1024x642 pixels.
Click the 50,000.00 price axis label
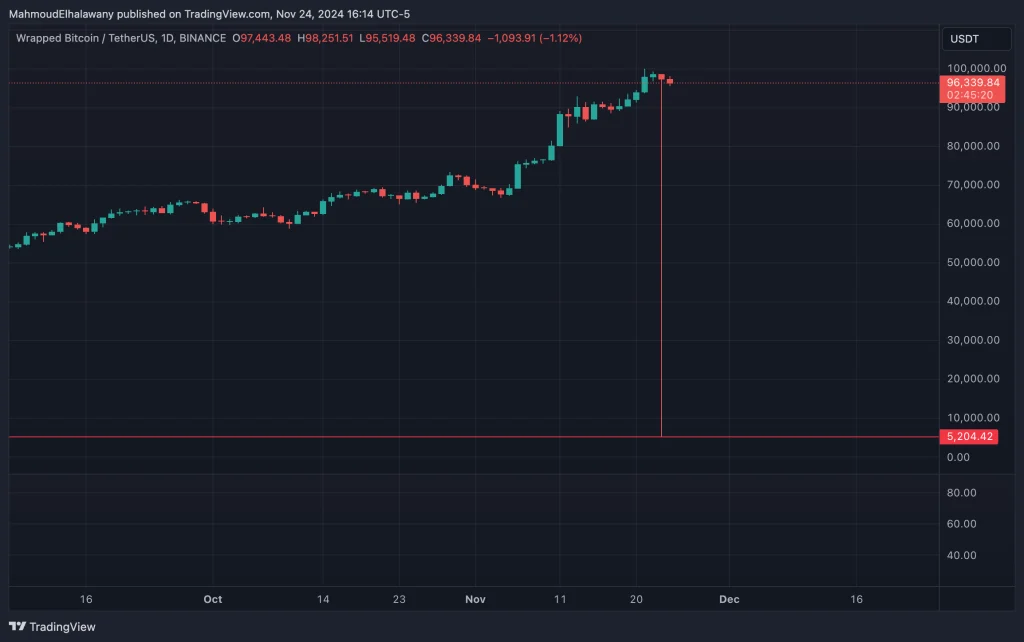pyautogui.click(x=971, y=263)
